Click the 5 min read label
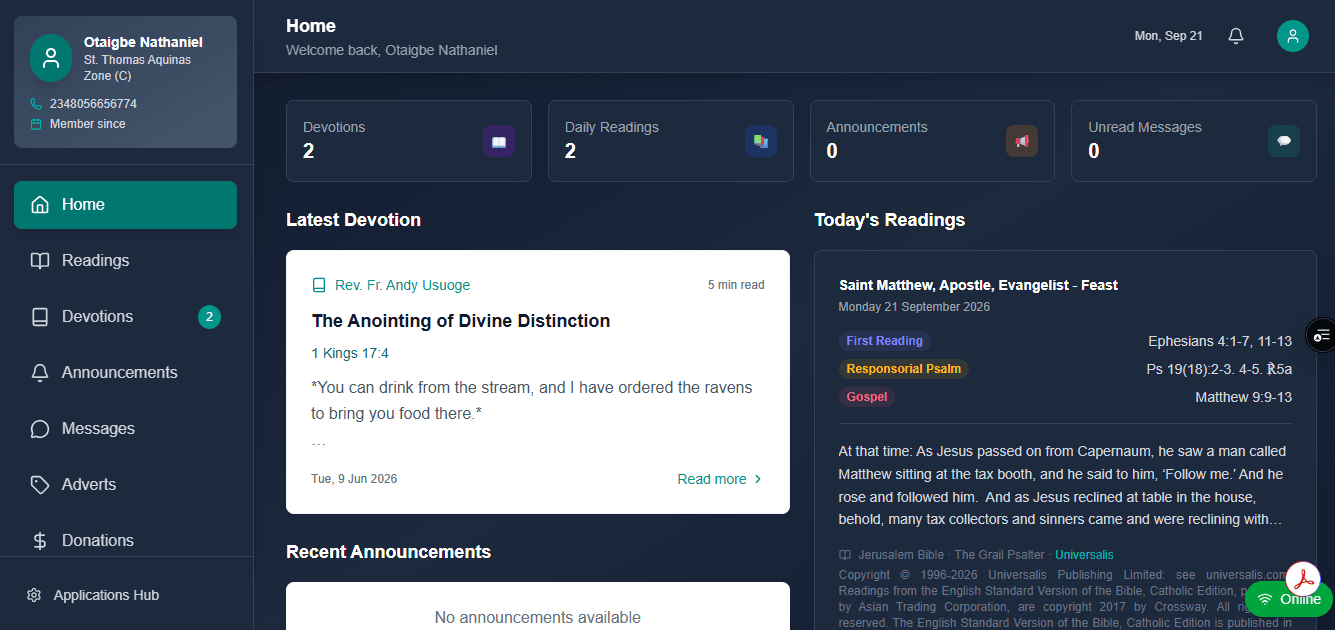1335x630 pixels. [x=736, y=285]
